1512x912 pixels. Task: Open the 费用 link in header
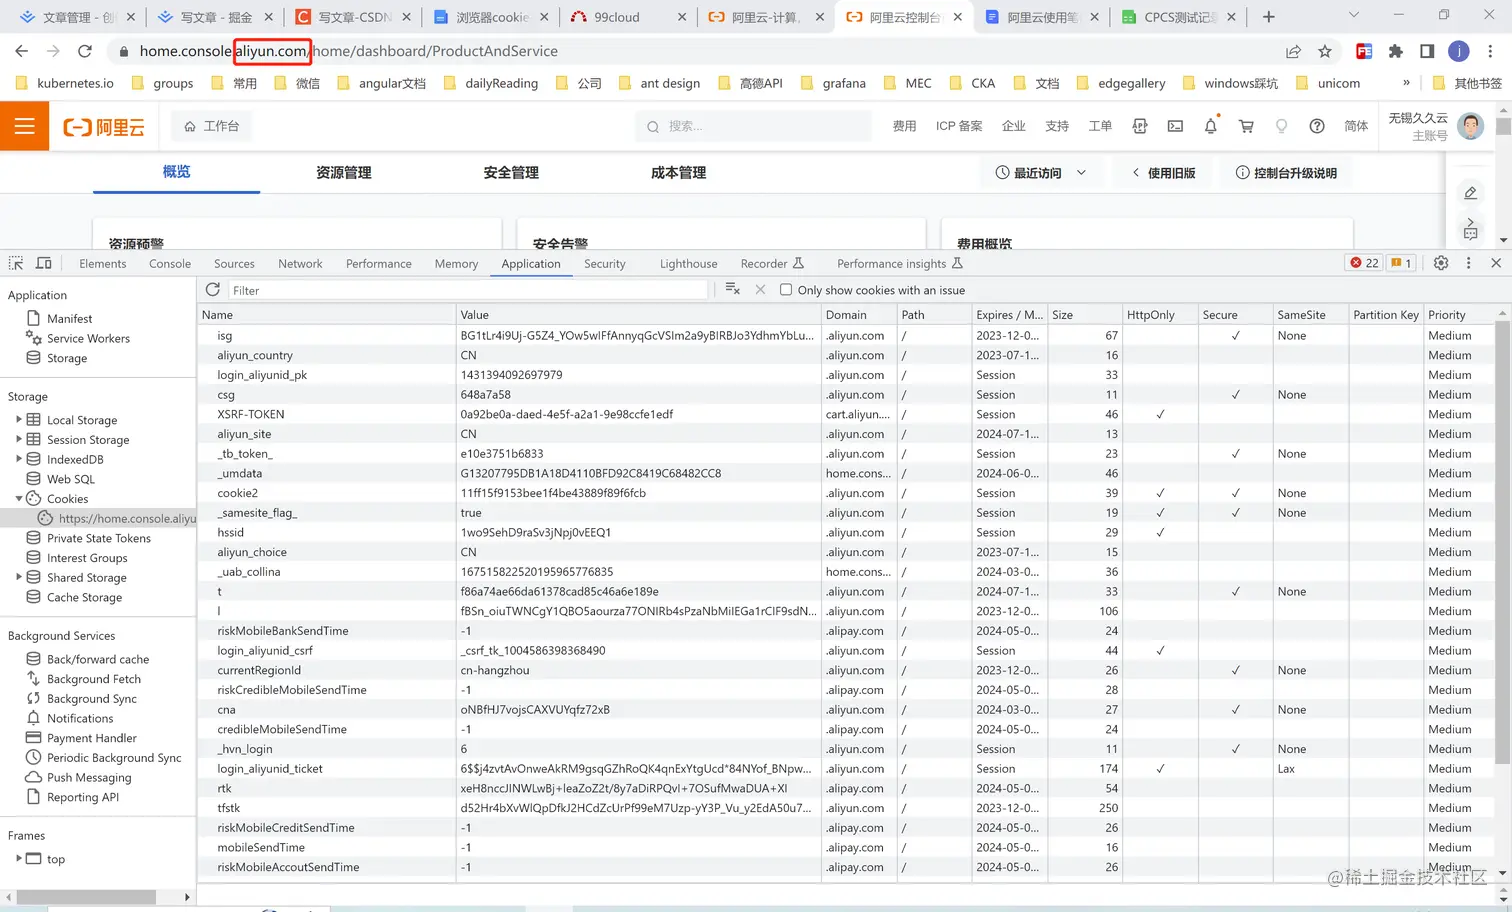click(x=904, y=126)
